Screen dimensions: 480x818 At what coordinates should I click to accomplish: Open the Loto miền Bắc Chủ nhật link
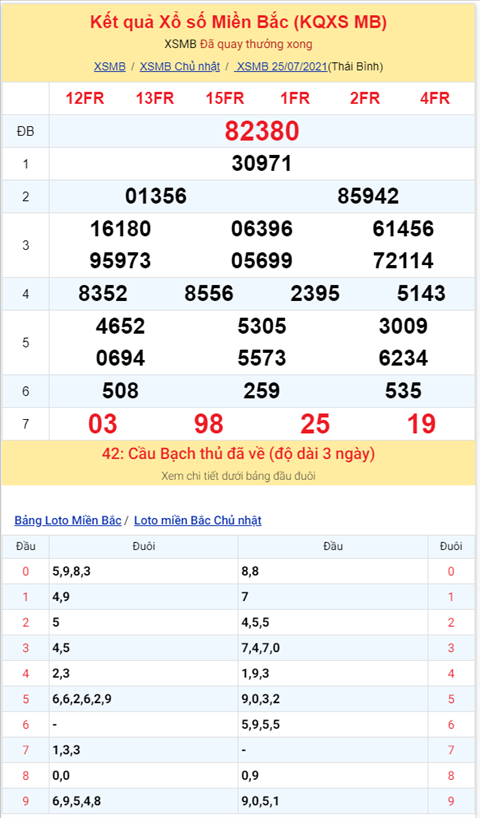(198, 520)
